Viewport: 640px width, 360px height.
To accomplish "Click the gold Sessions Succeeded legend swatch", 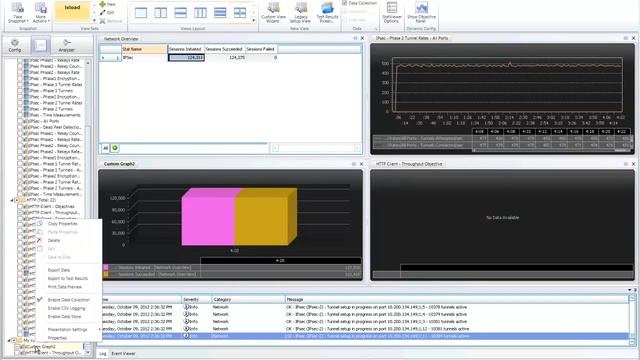I will point(106,275).
